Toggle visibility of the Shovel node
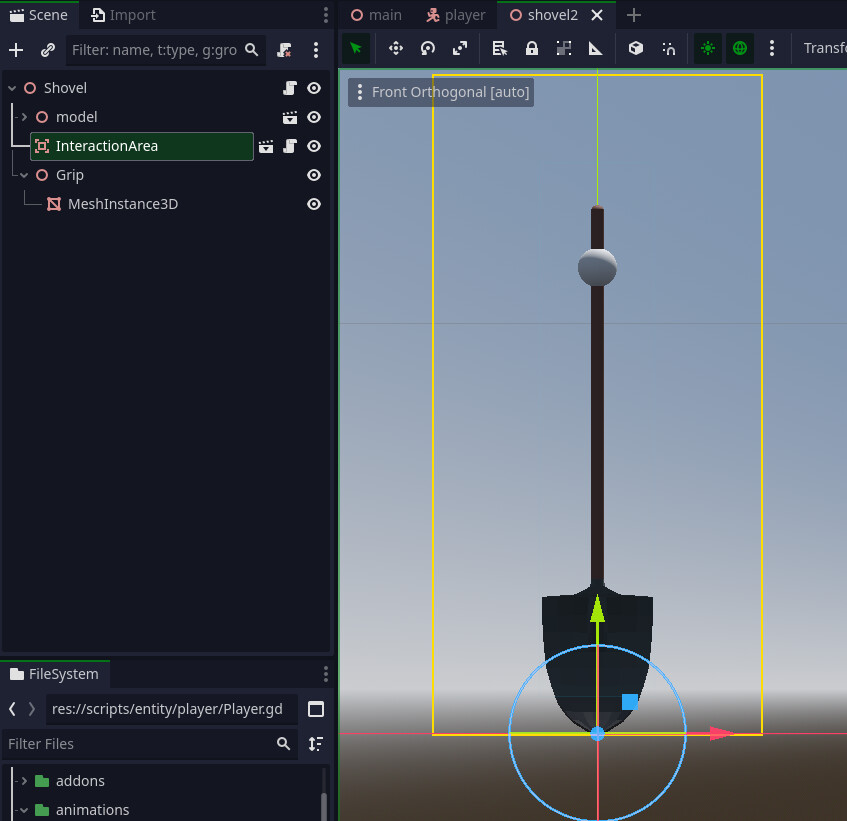 (x=314, y=88)
